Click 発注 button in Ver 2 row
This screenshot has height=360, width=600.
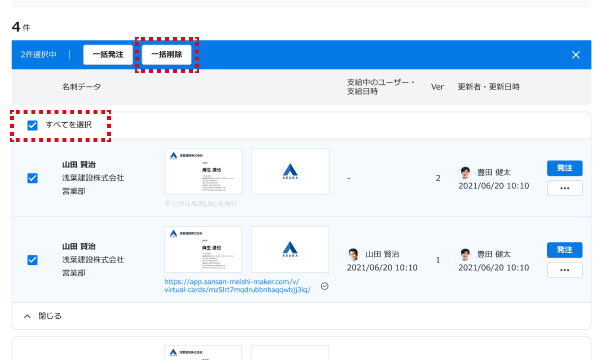(564, 168)
